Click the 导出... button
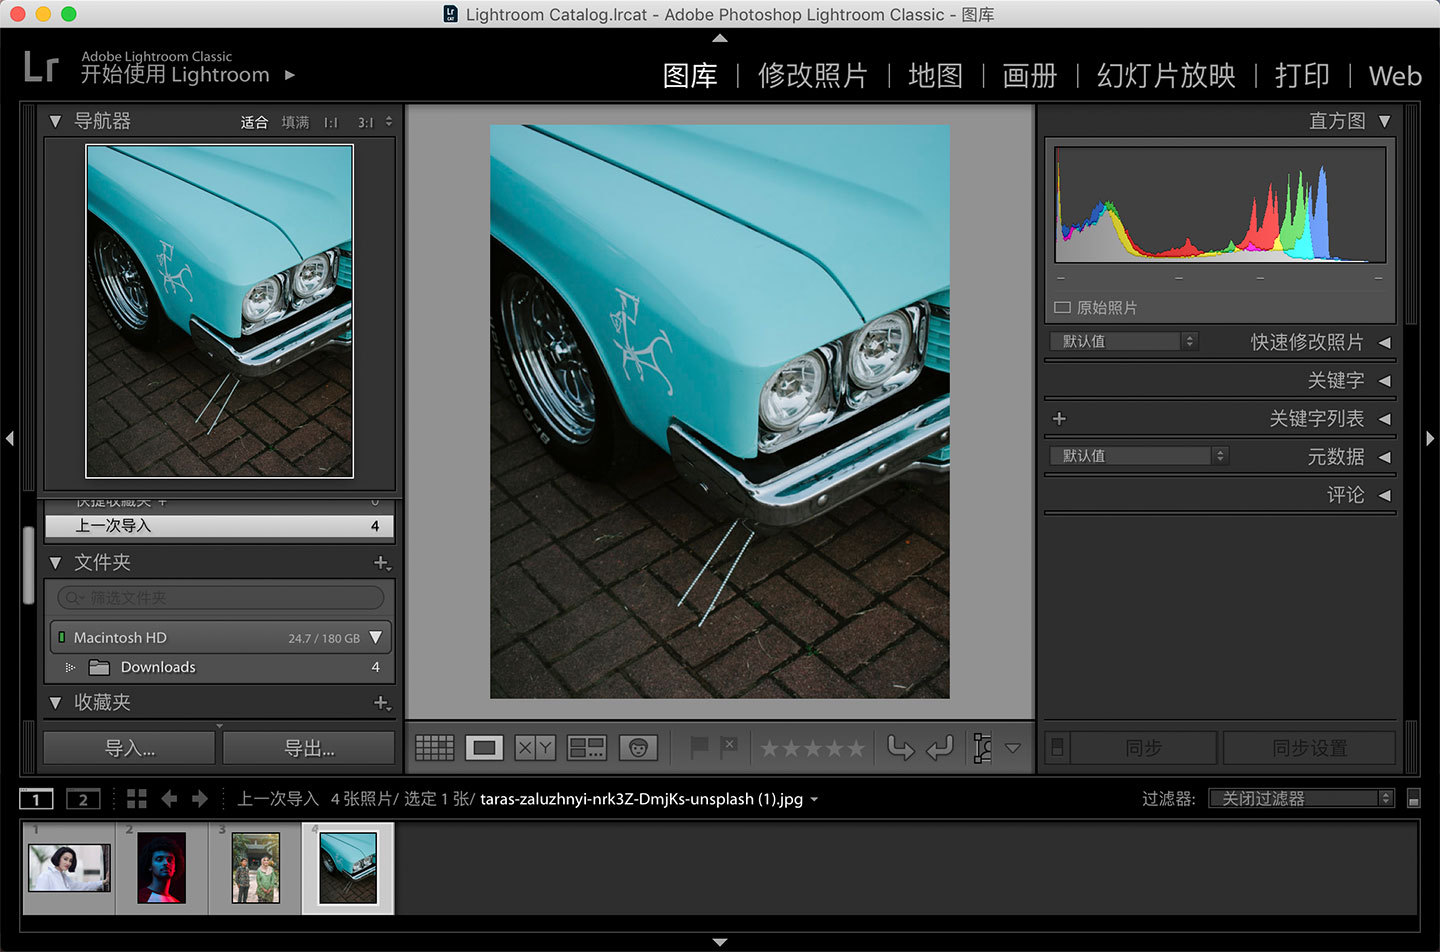1440x952 pixels. click(x=309, y=748)
